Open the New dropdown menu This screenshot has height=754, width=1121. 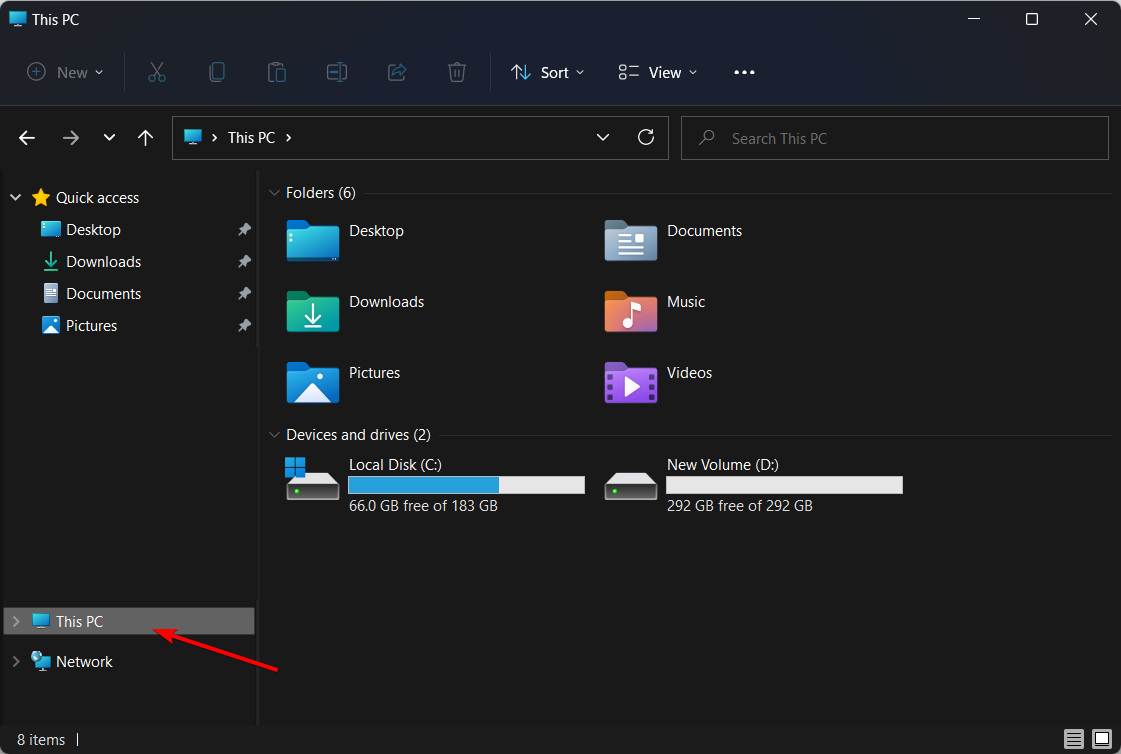tap(65, 72)
